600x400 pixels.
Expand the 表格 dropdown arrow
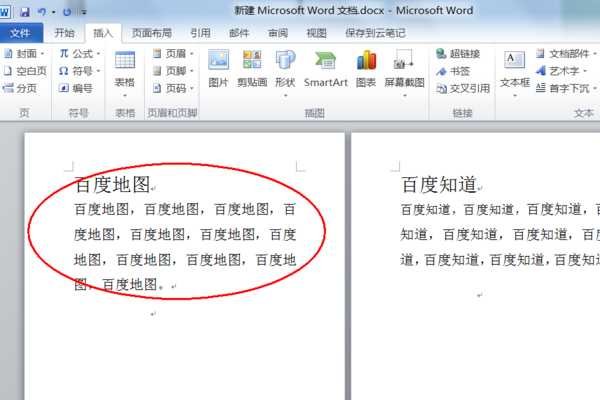(125, 96)
